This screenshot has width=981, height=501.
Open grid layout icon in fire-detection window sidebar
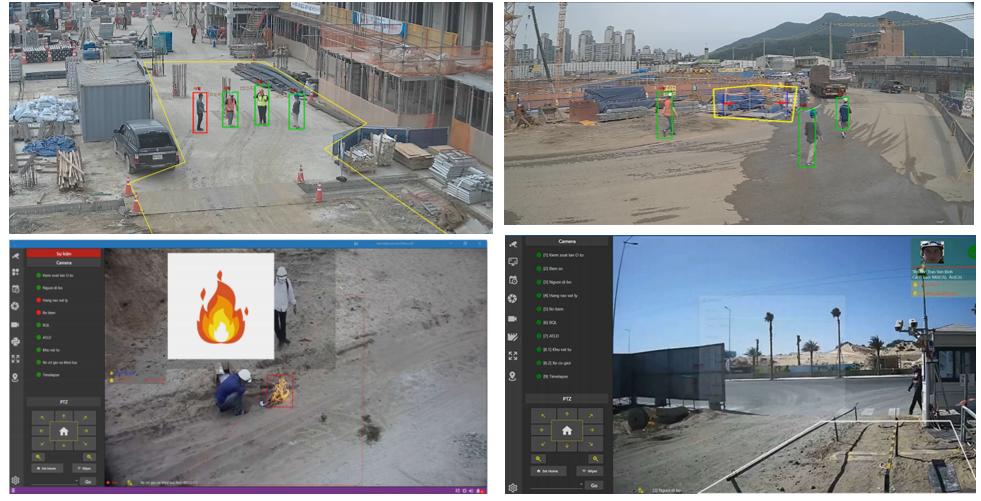tap(15, 272)
